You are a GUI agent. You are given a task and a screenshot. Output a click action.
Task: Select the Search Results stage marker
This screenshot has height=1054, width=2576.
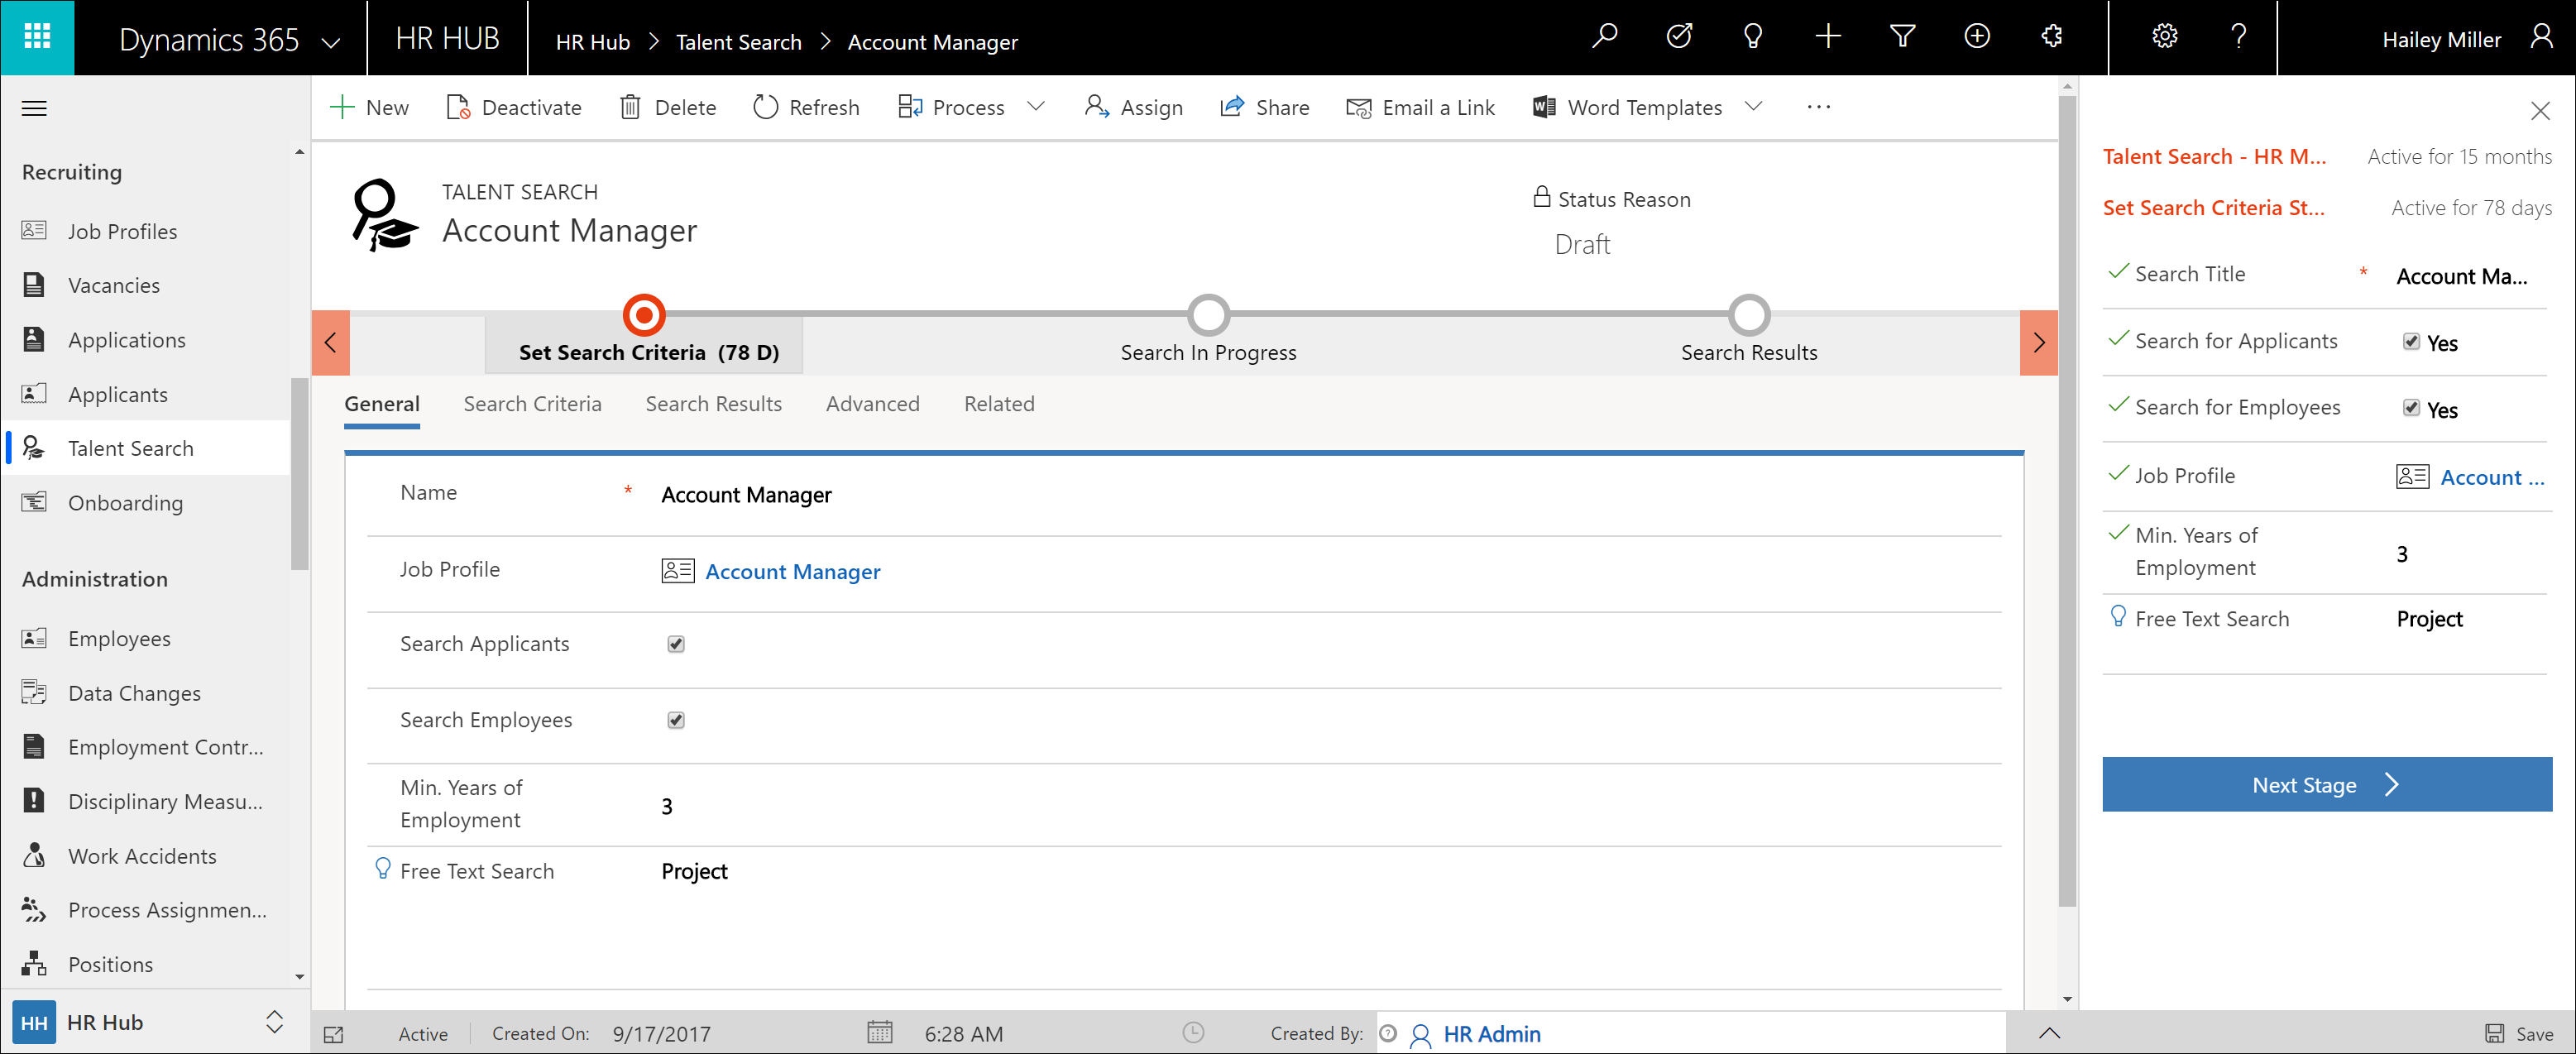[1749, 315]
